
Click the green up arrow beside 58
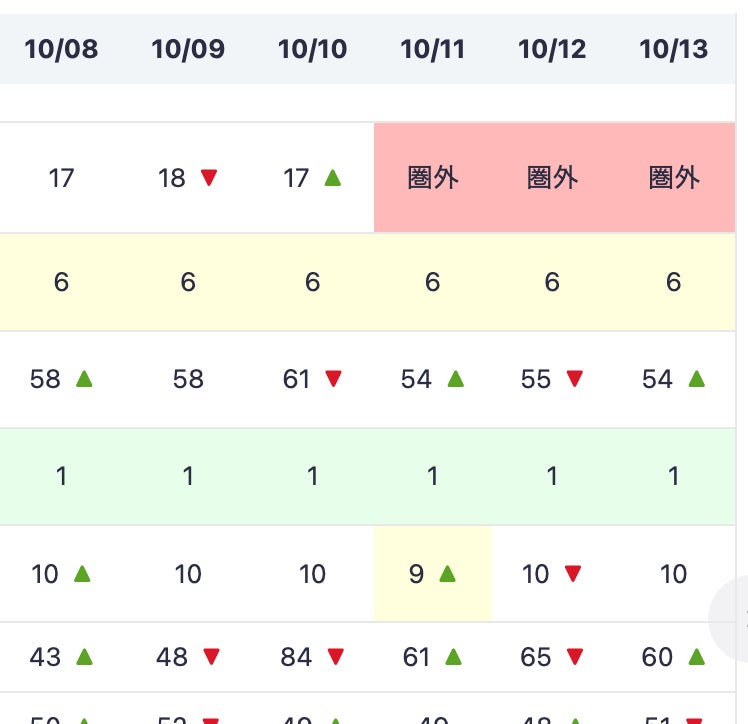84,379
